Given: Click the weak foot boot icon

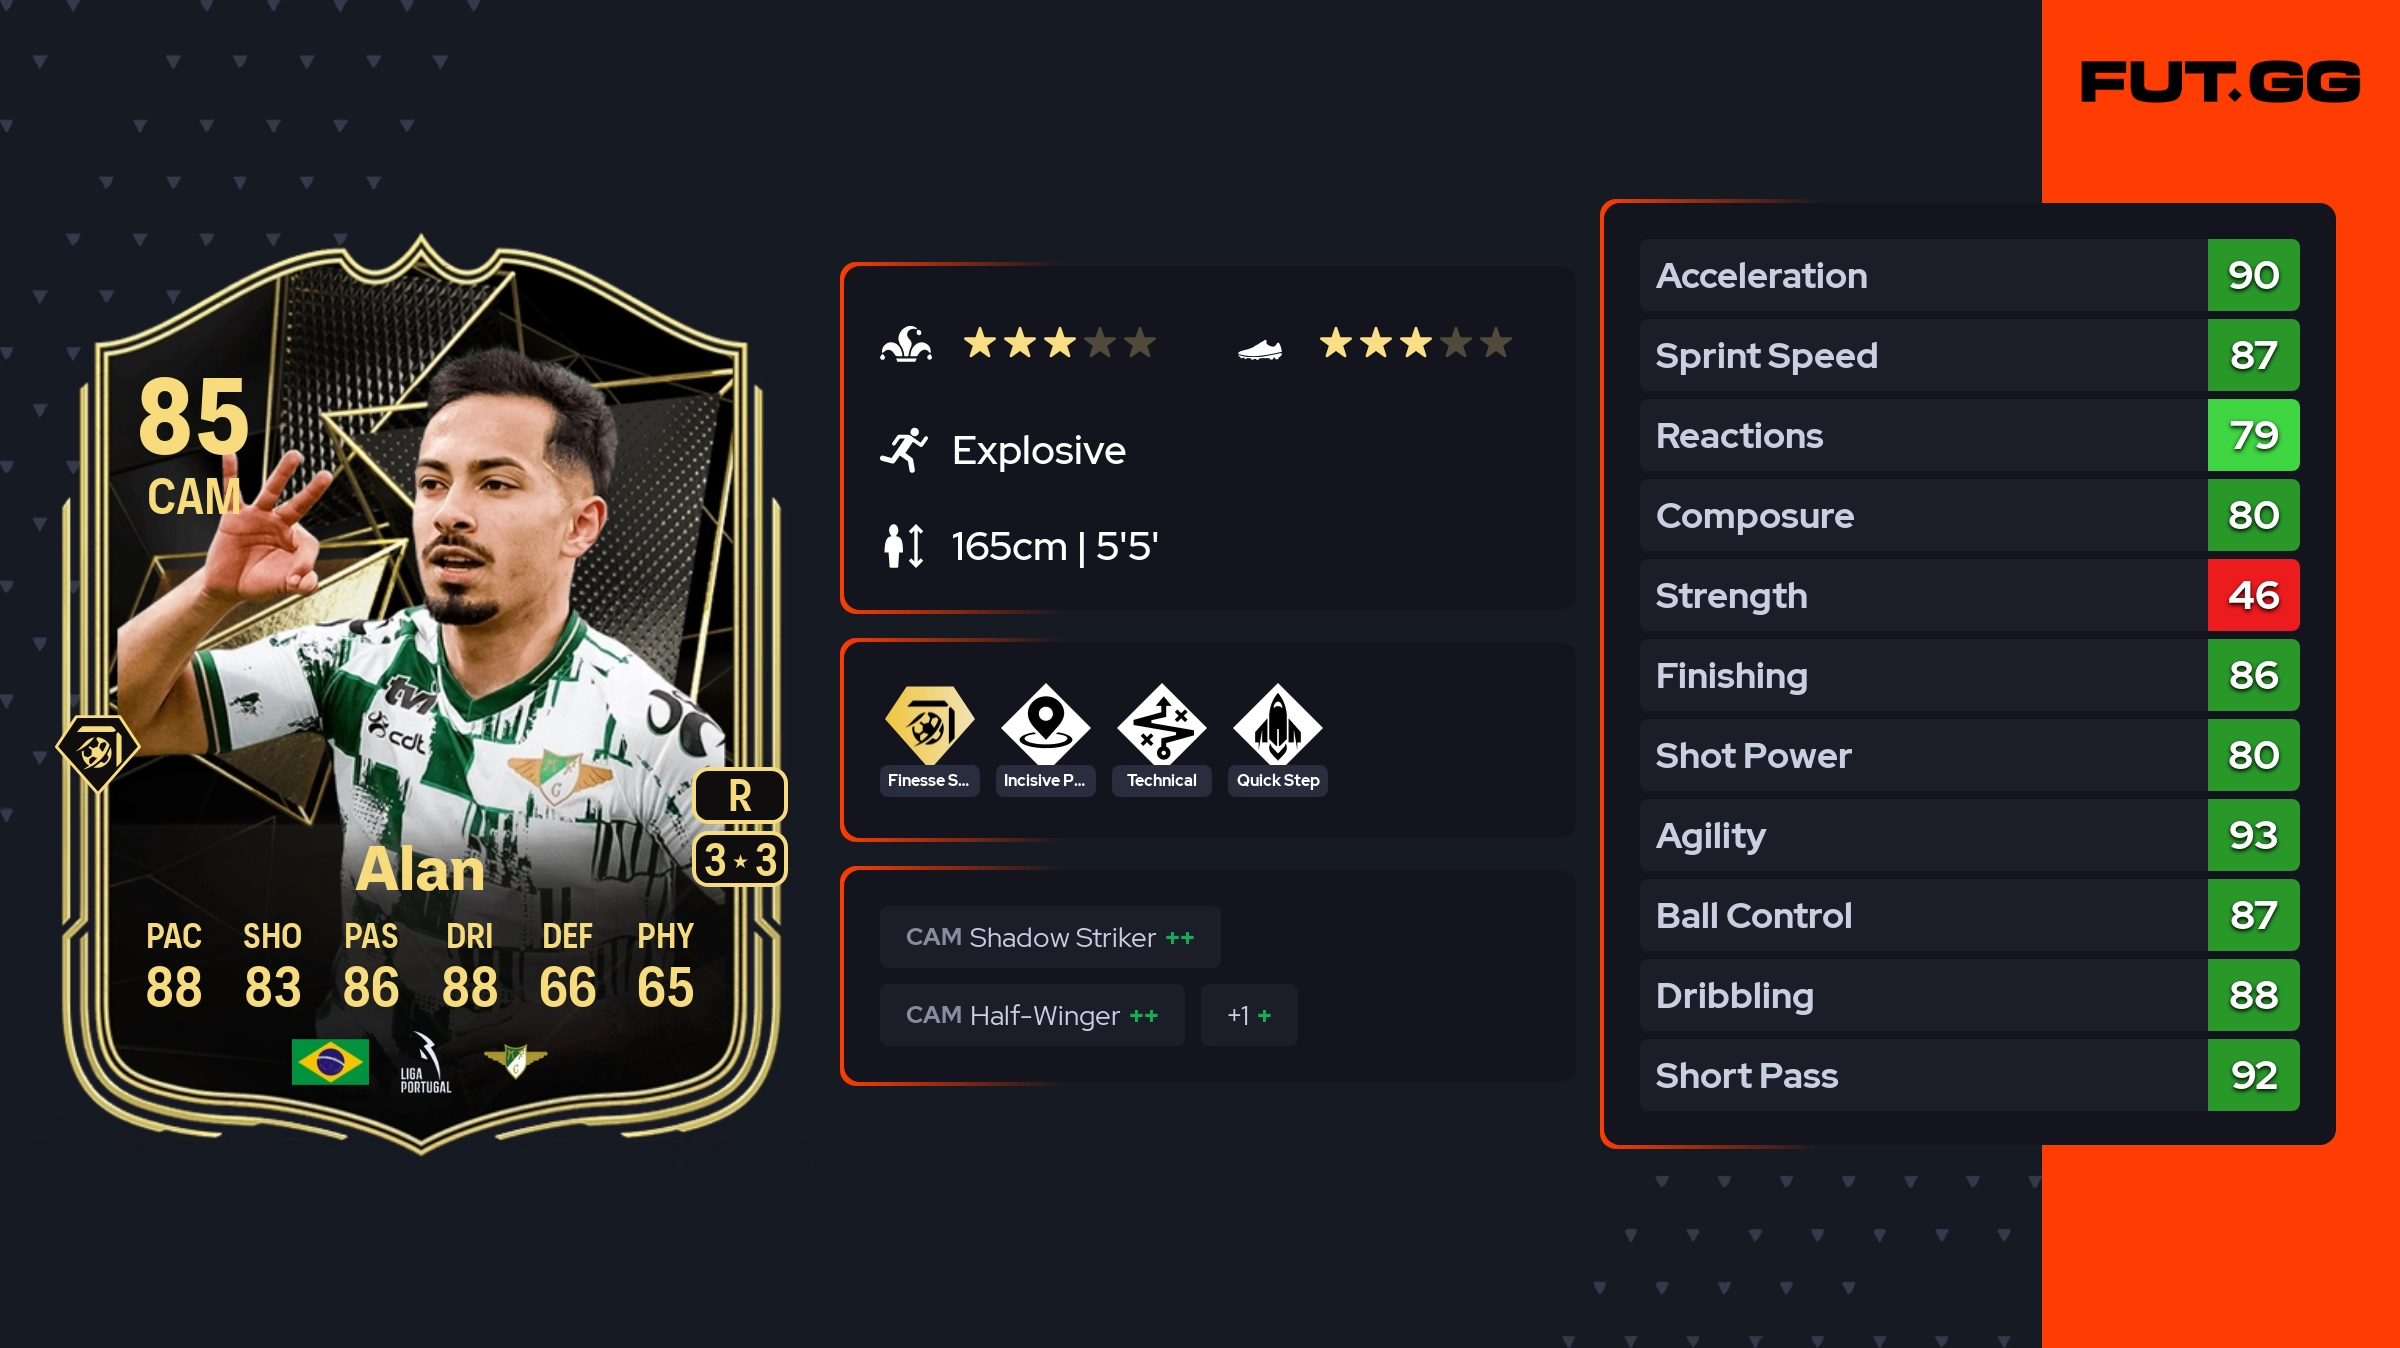Looking at the screenshot, I should click(1260, 349).
